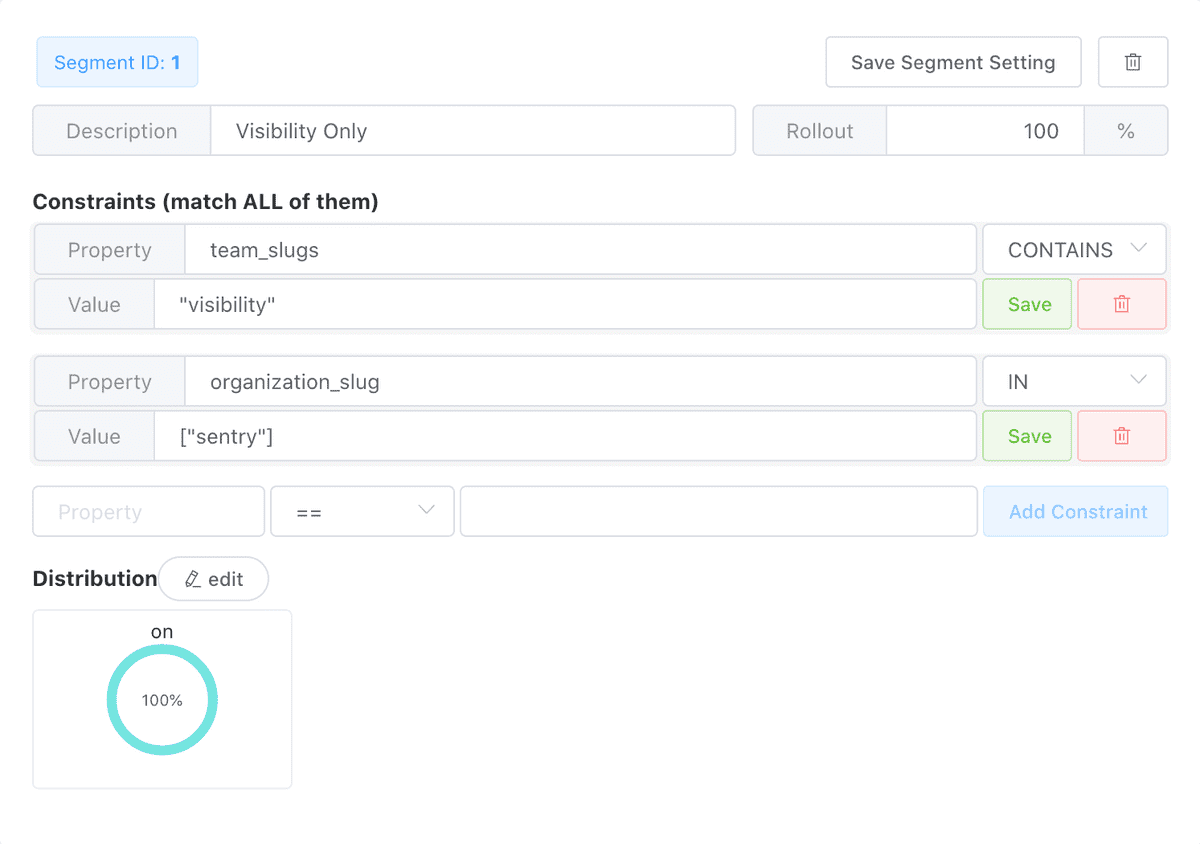Screen dimensions: 1200x844
Task: Save the ["sentry"] value constraint
Action: tap(1027, 436)
